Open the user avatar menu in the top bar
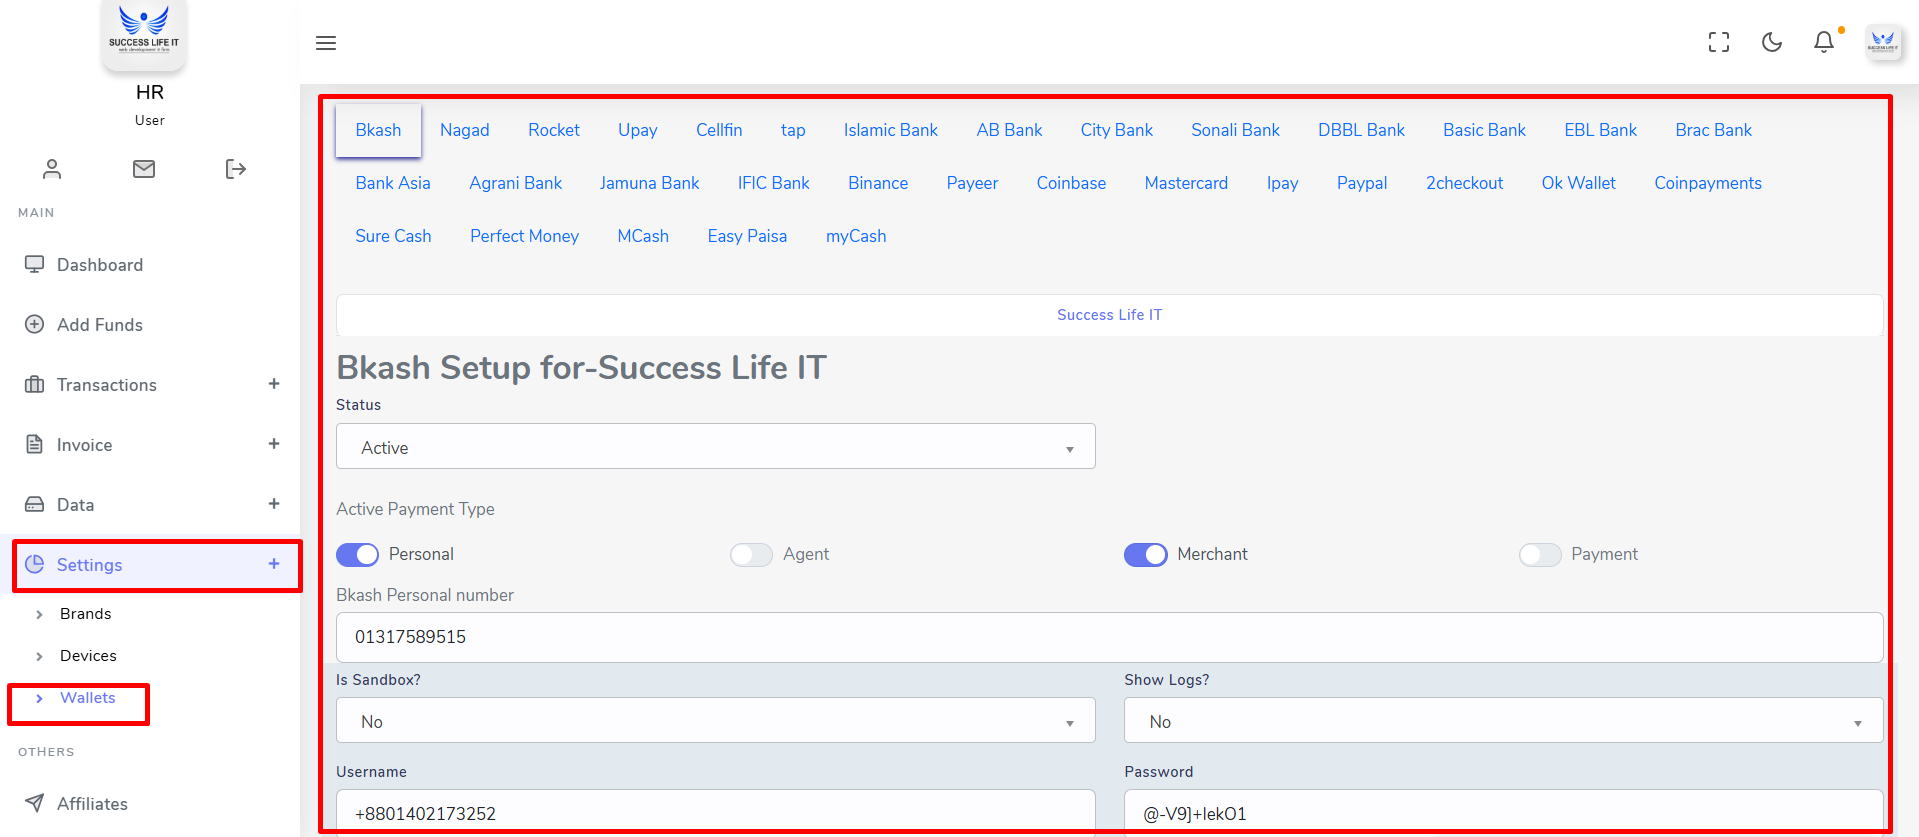The image size is (1919, 837). click(x=1884, y=42)
